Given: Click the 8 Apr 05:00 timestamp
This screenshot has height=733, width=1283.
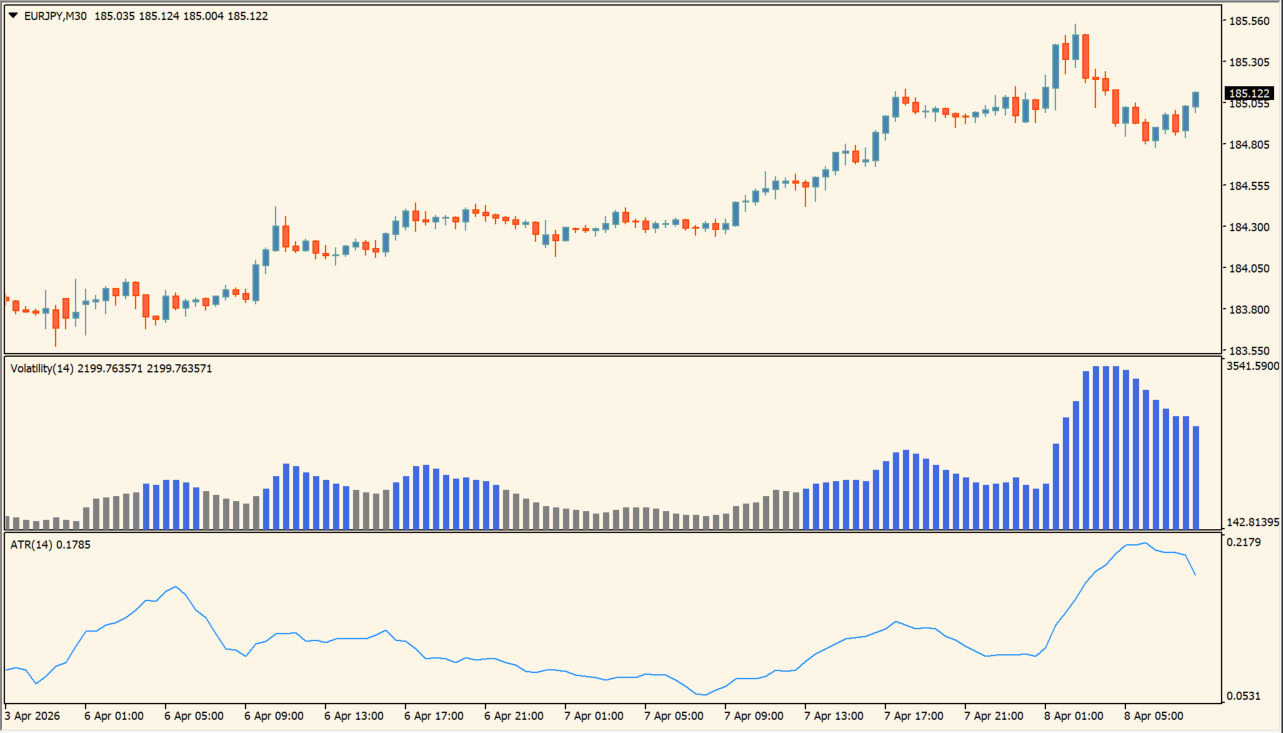Looking at the screenshot, I should click(x=1156, y=716).
